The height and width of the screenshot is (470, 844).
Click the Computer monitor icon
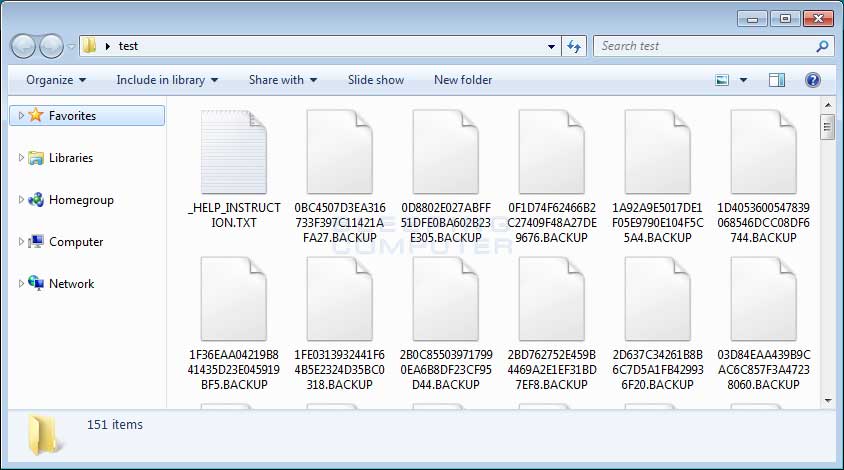coord(36,242)
